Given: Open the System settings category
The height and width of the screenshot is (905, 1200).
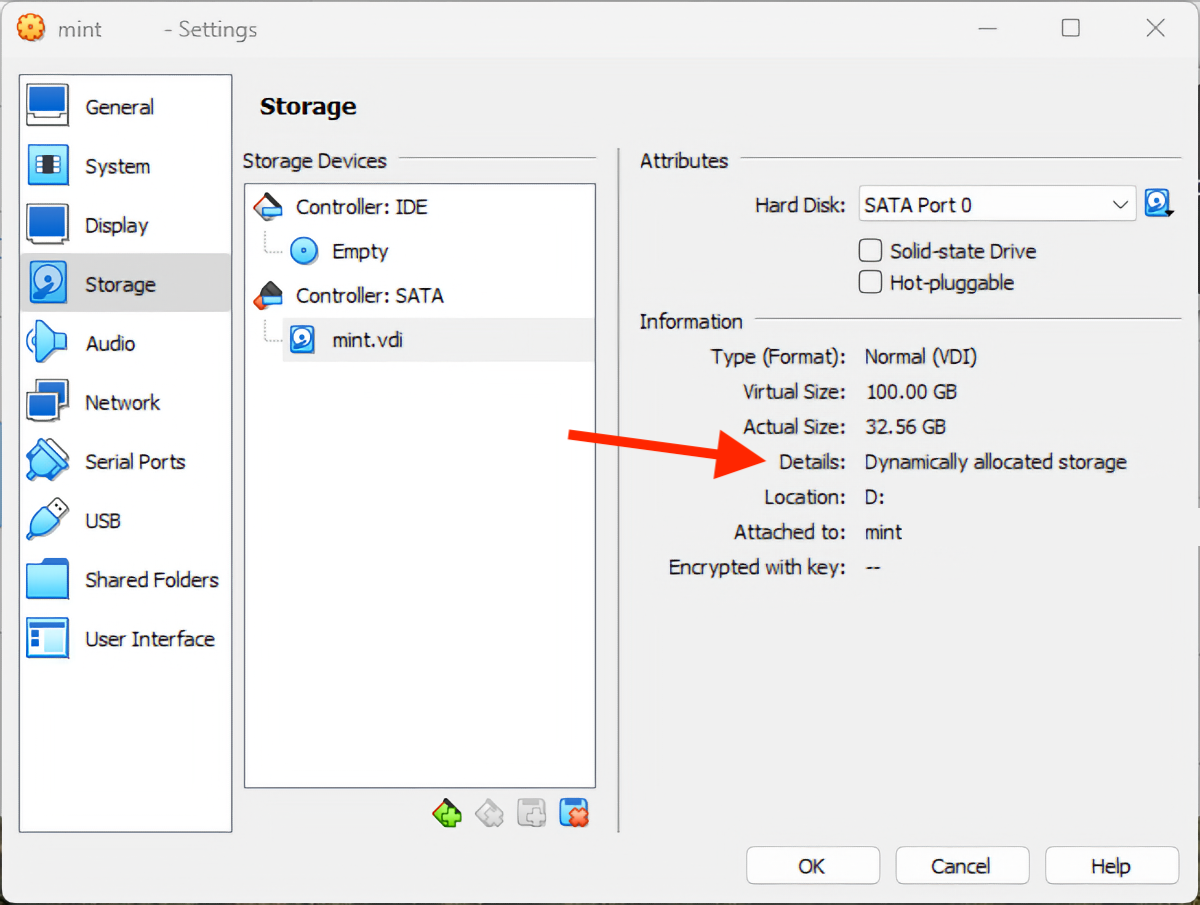Looking at the screenshot, I should [x=126, y=166].
